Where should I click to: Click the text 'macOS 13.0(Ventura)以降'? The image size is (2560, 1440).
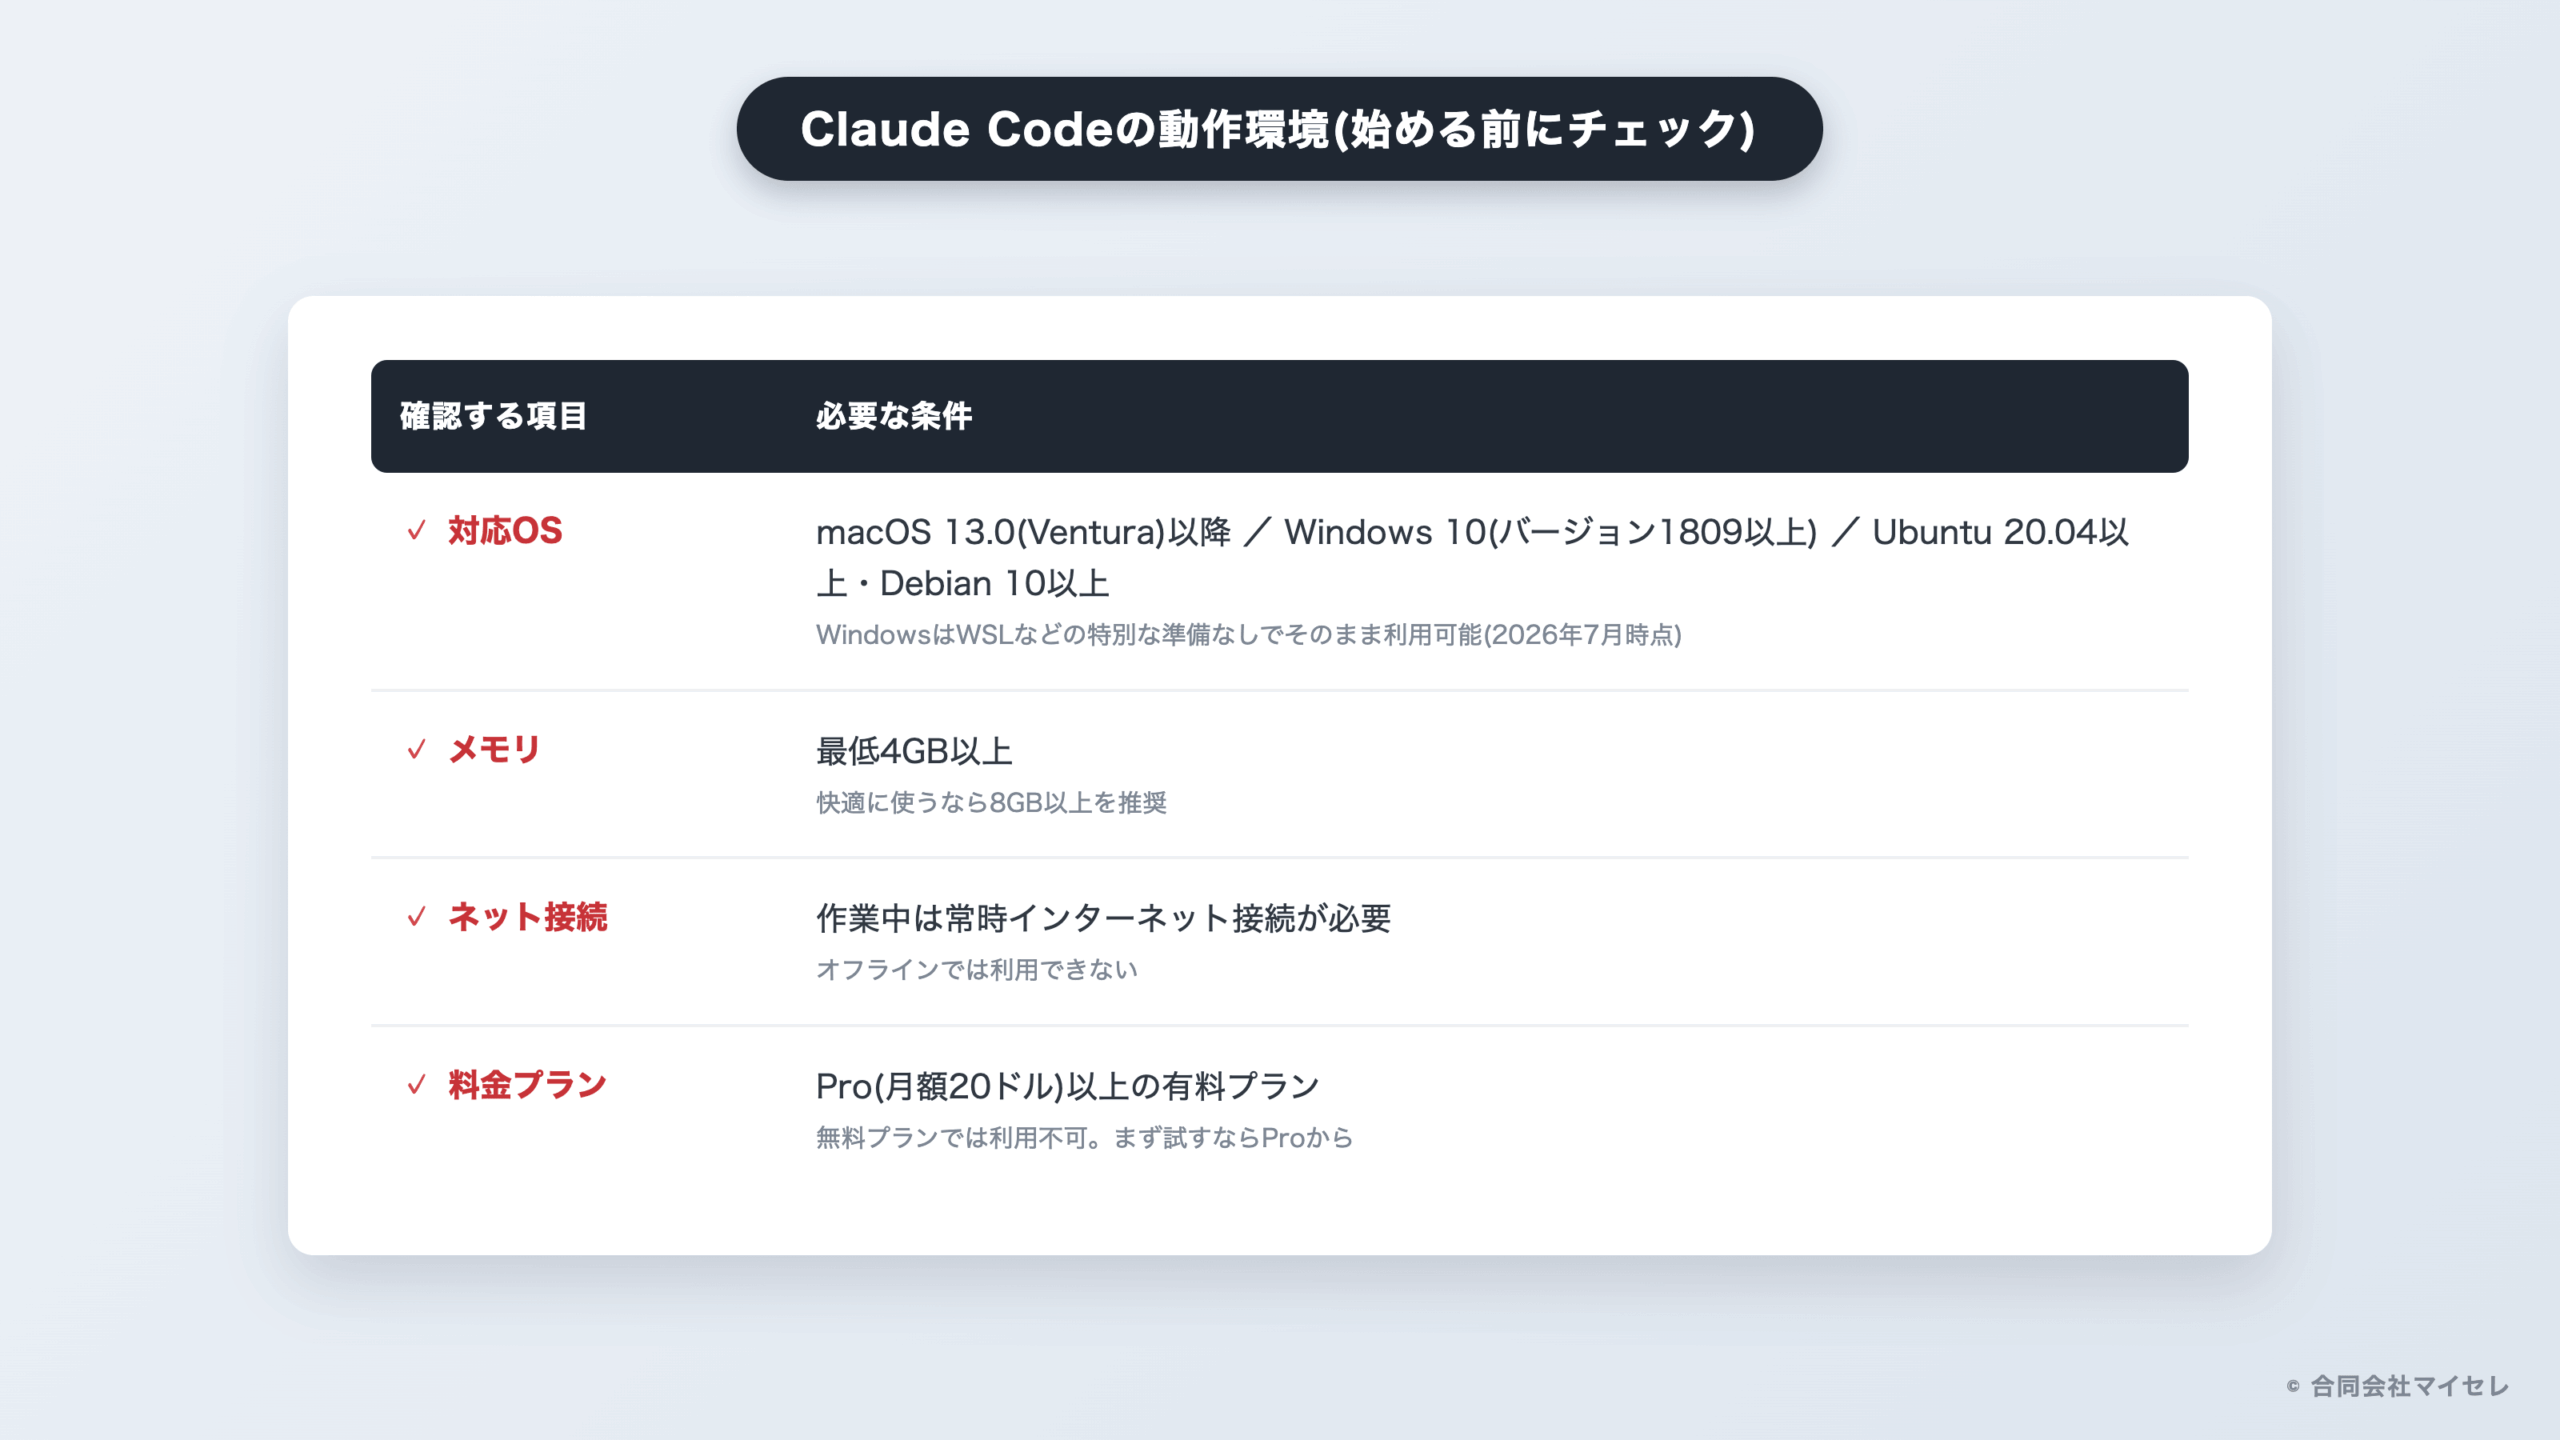[1024, 532]
